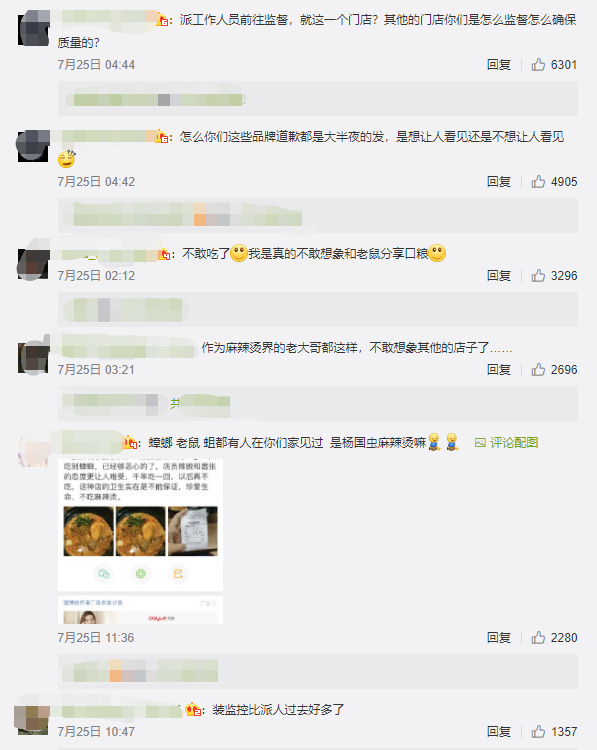Screen dimensions: 597x750
Task: Reply to the 04:42 comment
Action: pyautogui.click(x=499, y=182)
